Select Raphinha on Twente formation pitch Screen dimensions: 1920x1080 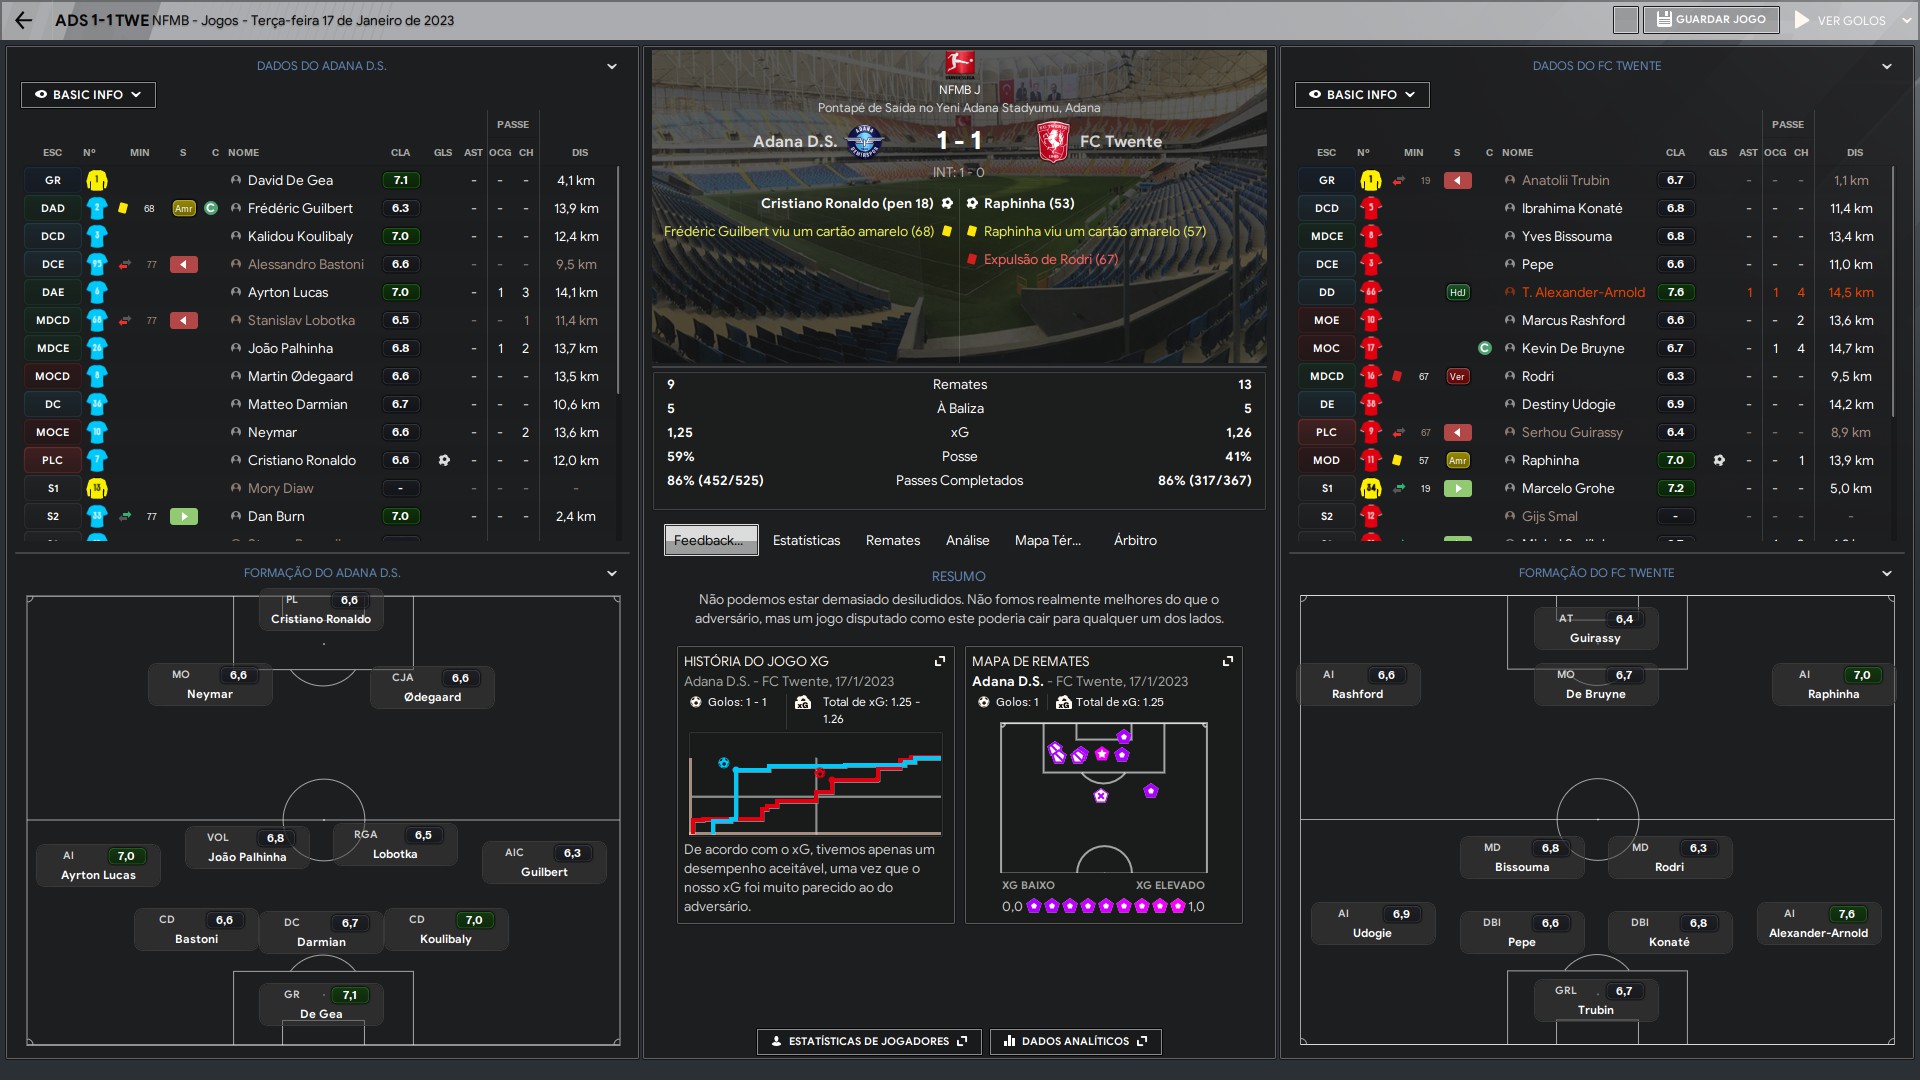[1833, 685]
